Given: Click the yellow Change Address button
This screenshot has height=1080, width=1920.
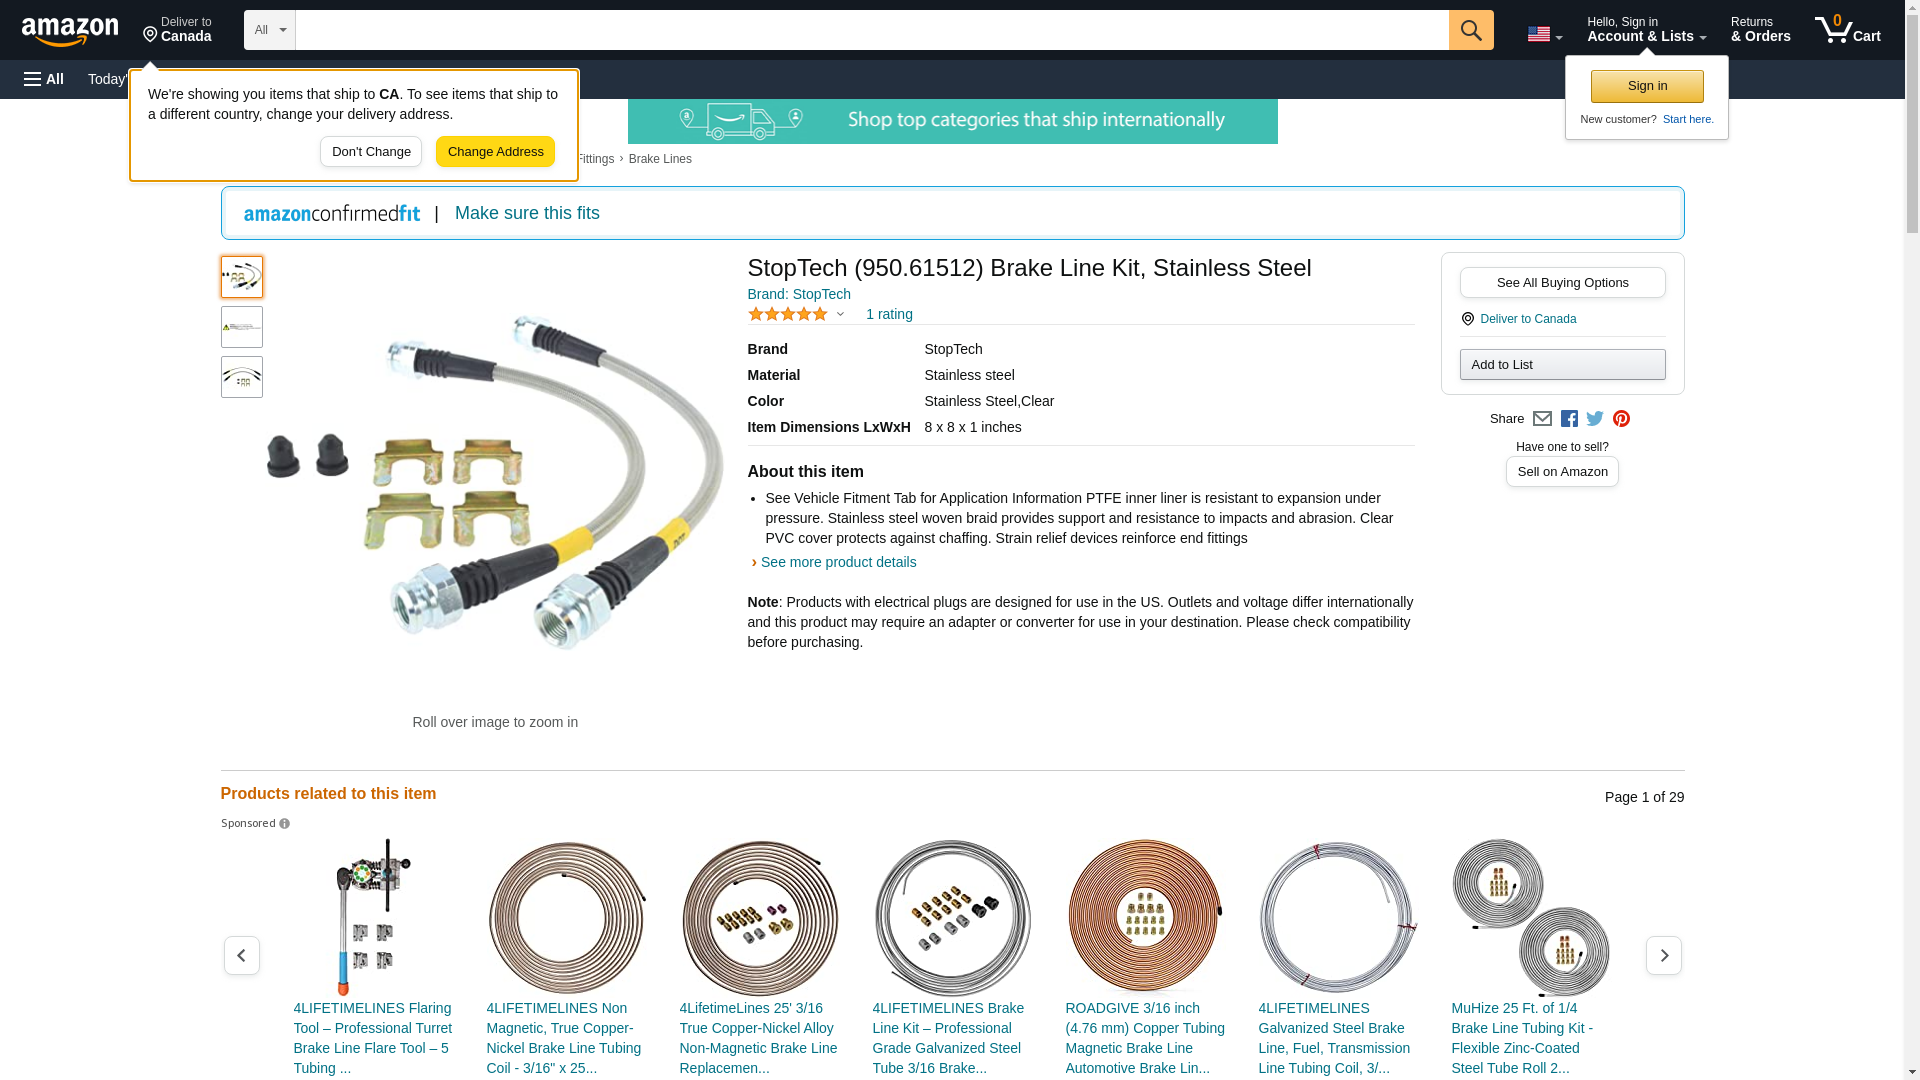Looking at the screenshot, I should [x=495, y=152].
